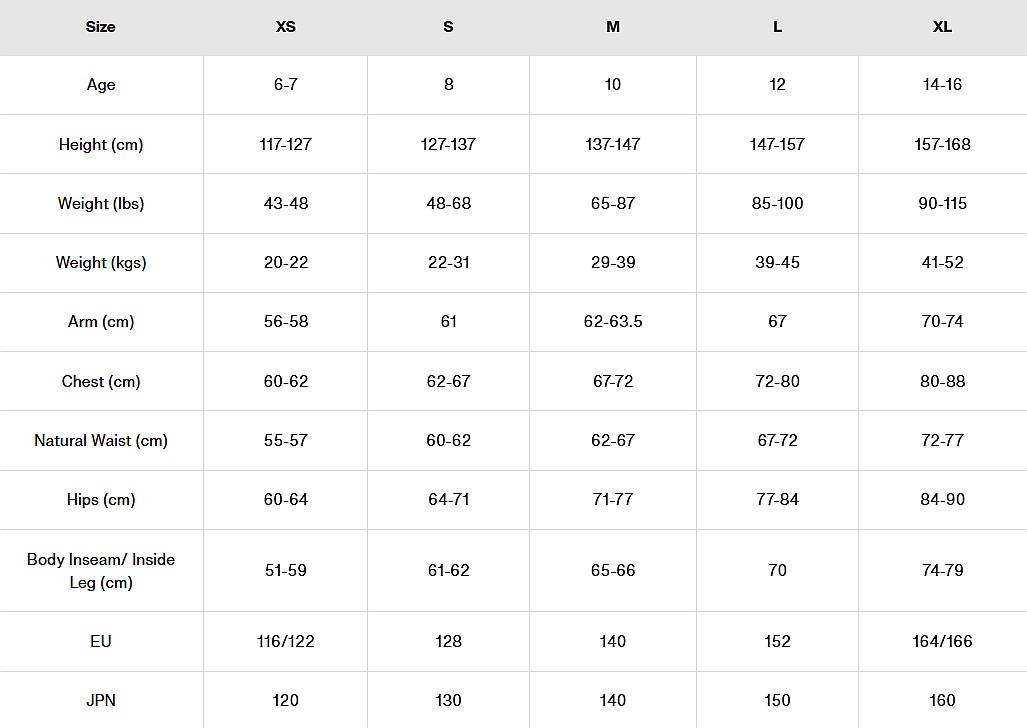
Task: Select the XL size column header
Action: click(942, 27)
